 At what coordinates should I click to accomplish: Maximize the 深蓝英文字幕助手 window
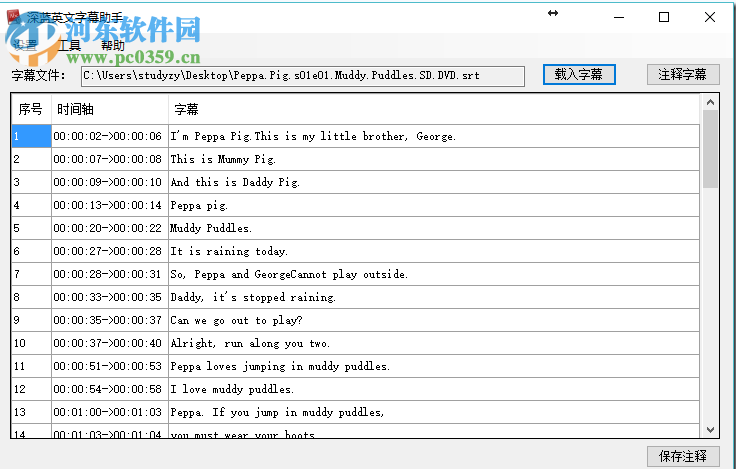click(x=664, y=17)
